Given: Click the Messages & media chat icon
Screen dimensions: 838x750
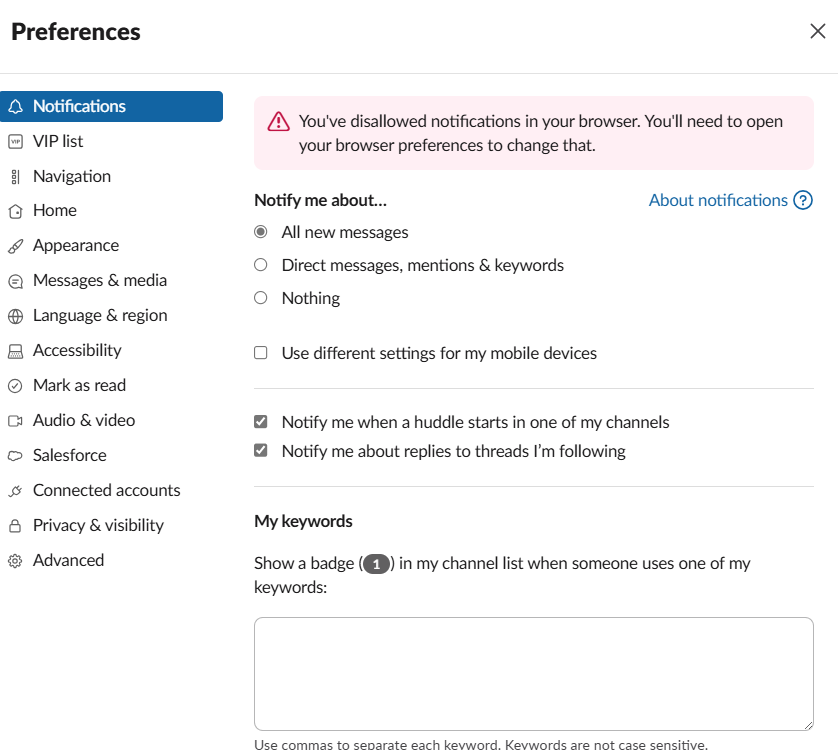Looking at the screenshot, I should (15, 281).
